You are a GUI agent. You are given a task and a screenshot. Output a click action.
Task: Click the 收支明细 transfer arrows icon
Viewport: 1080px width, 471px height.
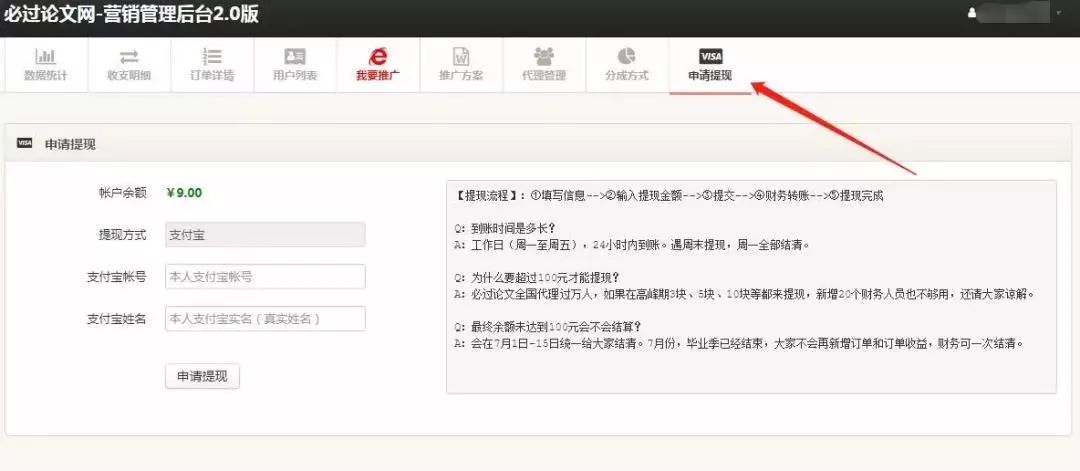click(x=129, y=56)
